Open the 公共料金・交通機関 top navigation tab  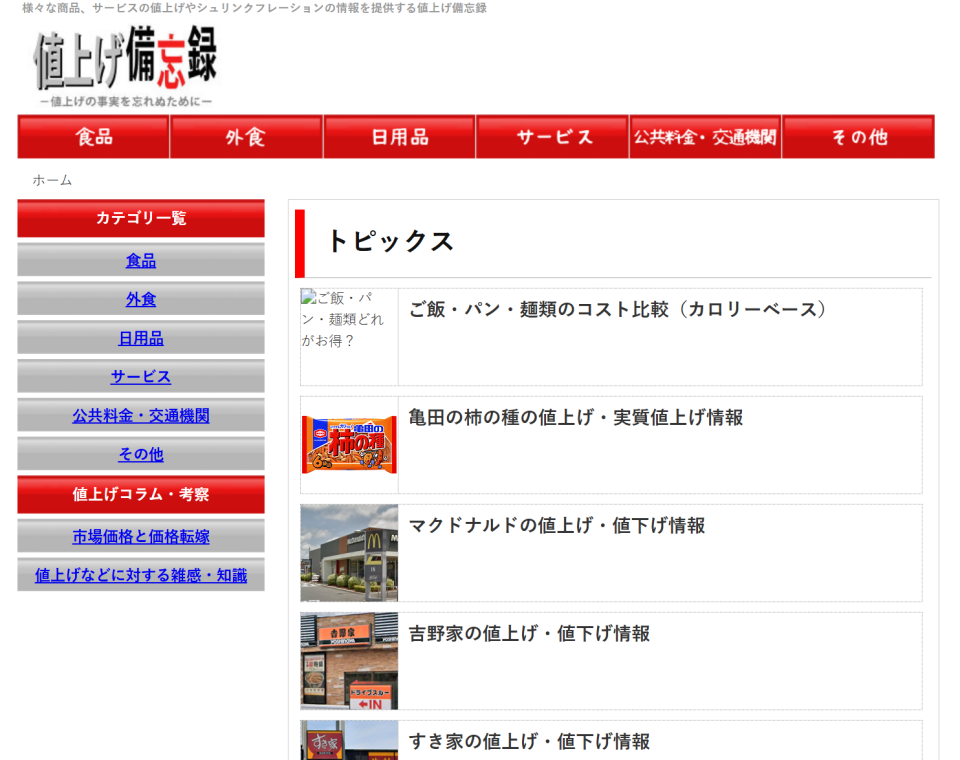705,137
